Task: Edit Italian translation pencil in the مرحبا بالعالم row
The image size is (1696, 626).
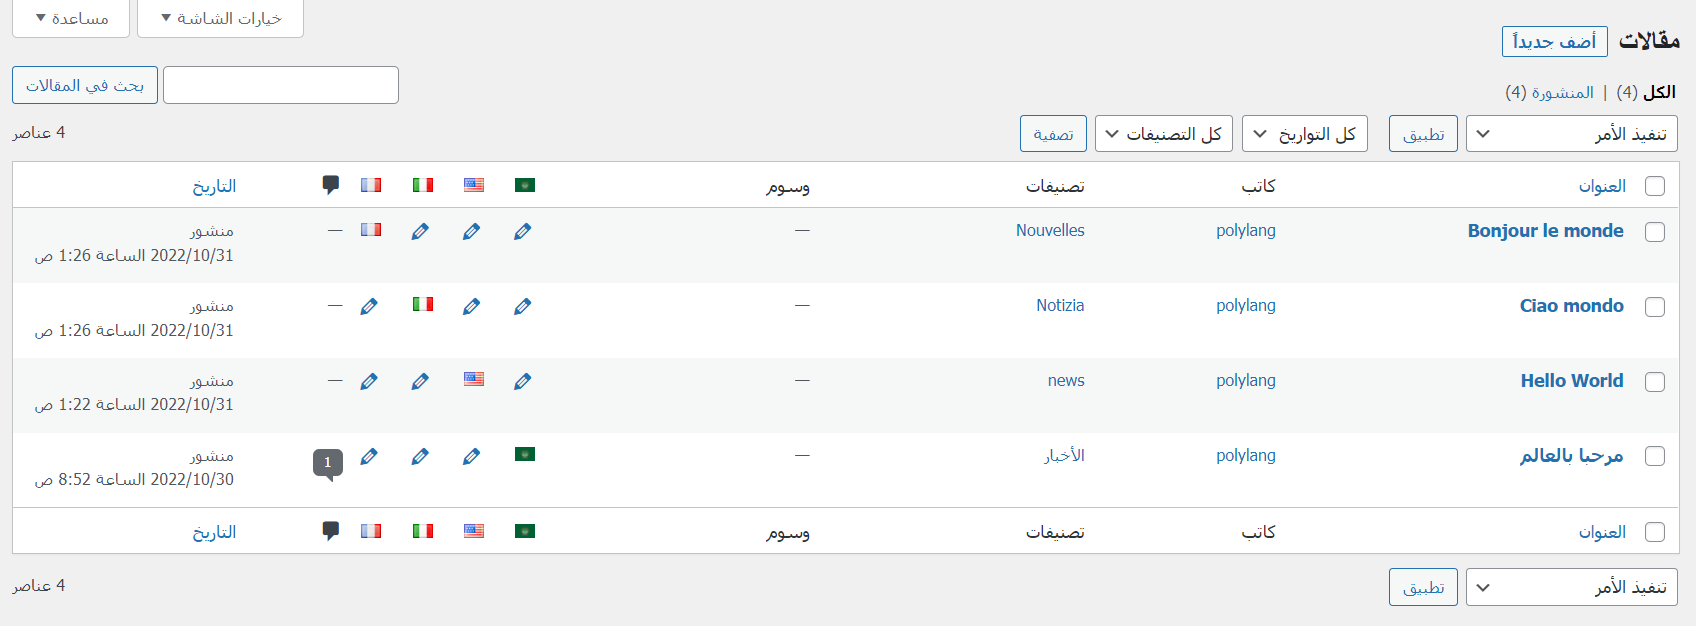Action: click(x=420, y=457)
